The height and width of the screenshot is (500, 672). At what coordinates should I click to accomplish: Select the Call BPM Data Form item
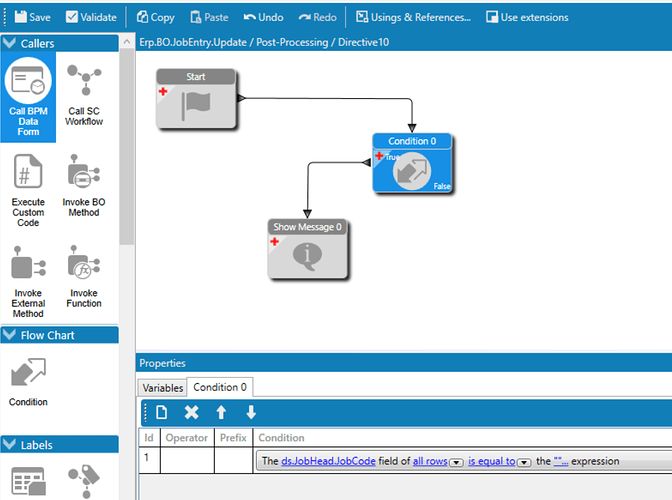click(28, 97)
